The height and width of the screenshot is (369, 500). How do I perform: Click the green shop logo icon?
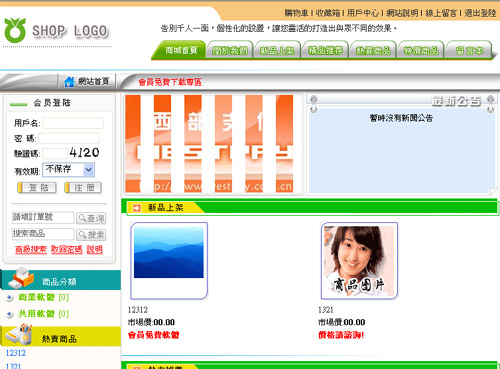click(x=15, y=30)
